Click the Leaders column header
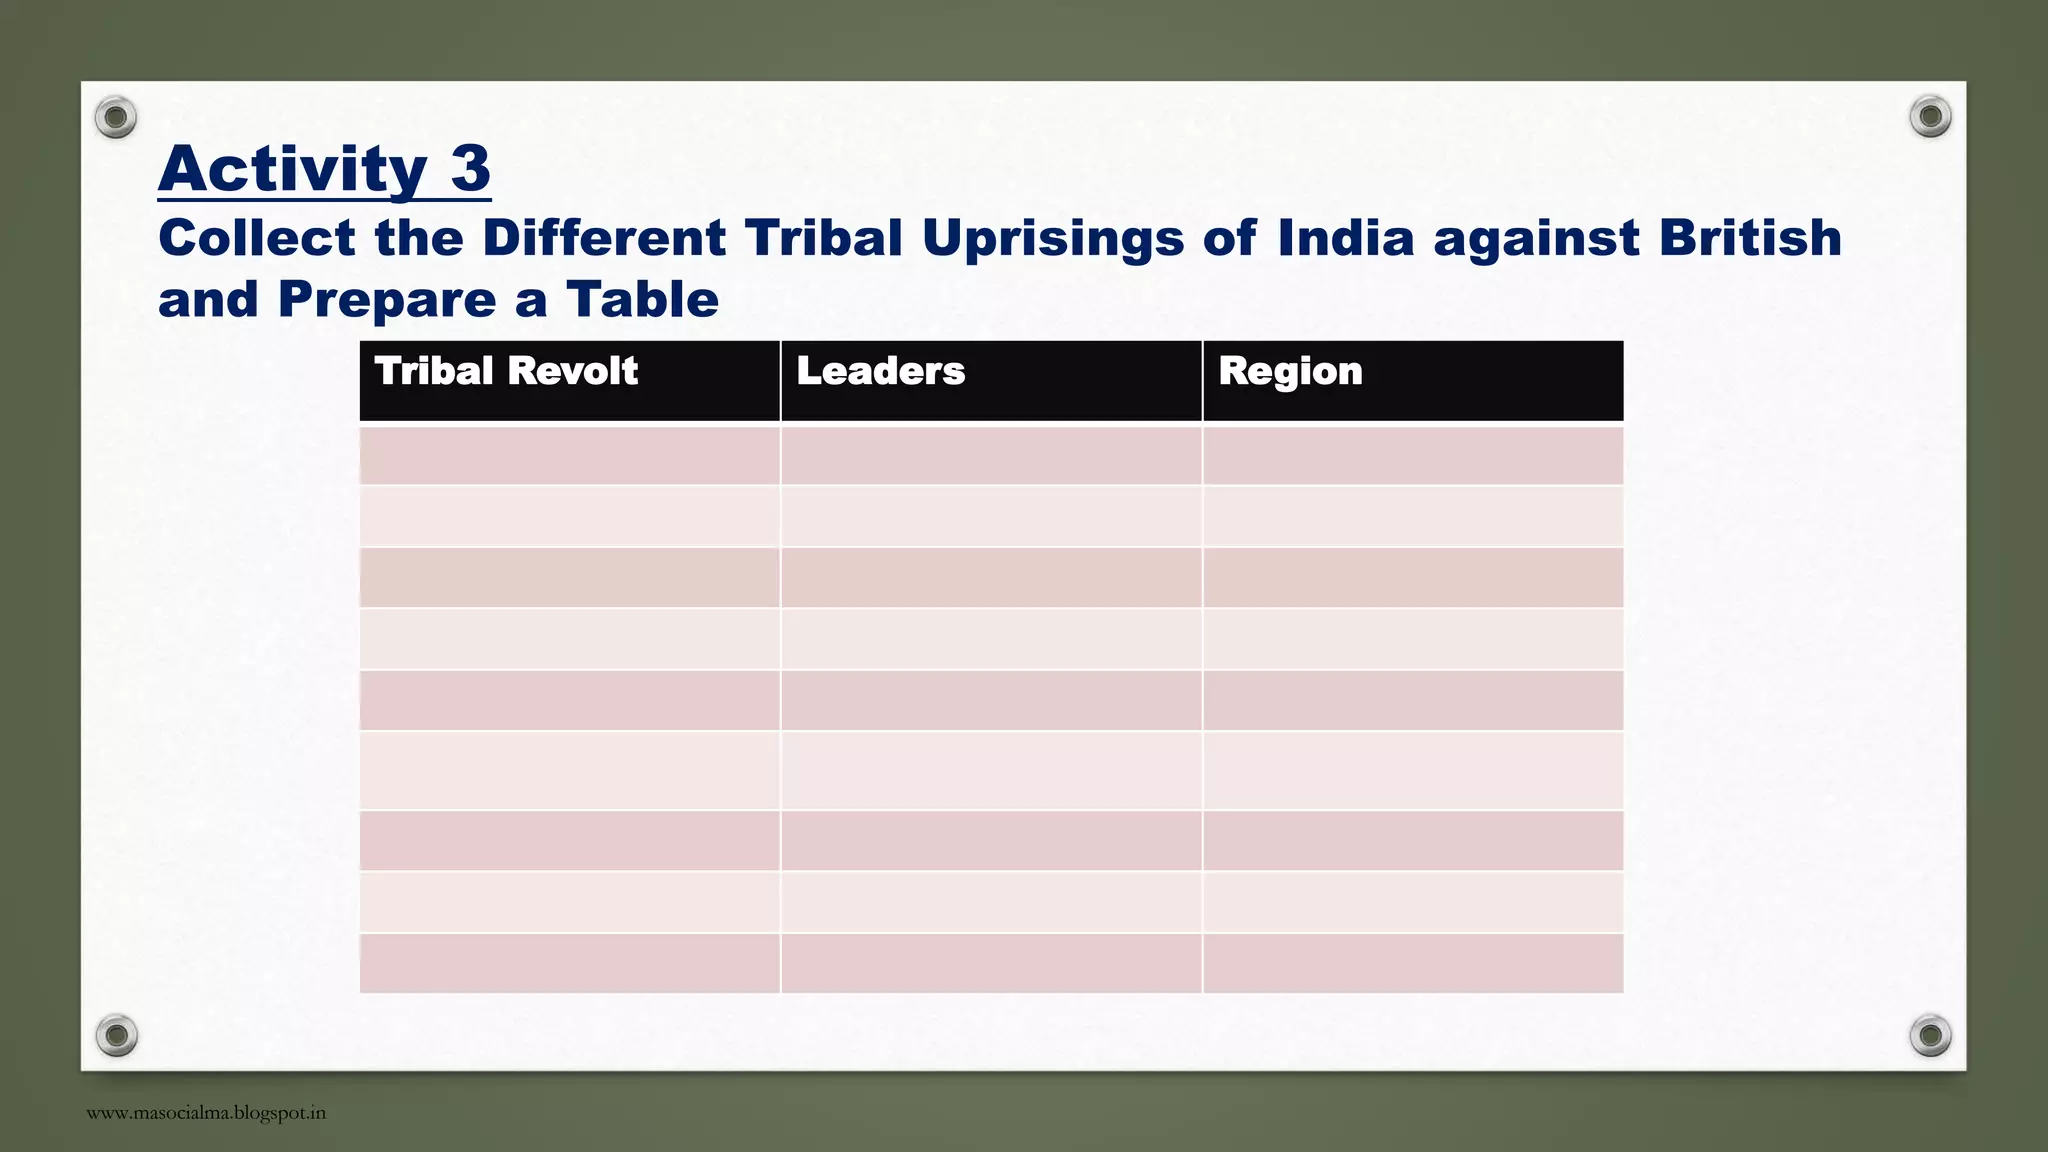Image resolution: width=2048 pixels, height=1152 pixels. click(991, 381)
